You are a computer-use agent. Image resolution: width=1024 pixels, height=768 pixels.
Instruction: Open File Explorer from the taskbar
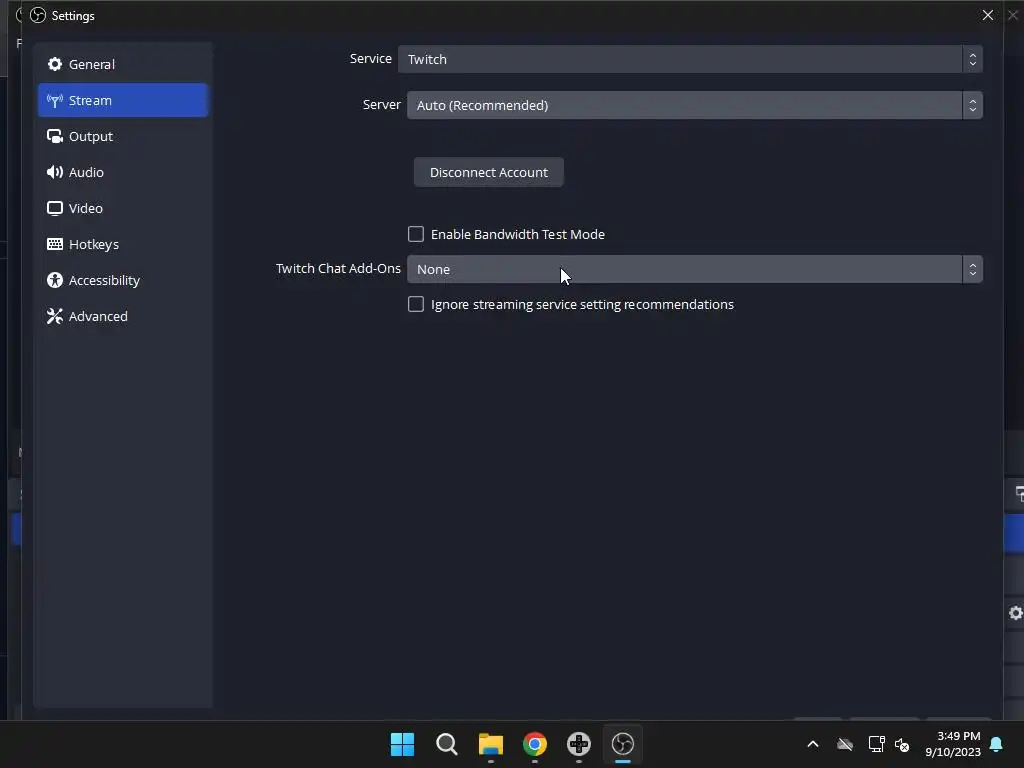[490, 744]
